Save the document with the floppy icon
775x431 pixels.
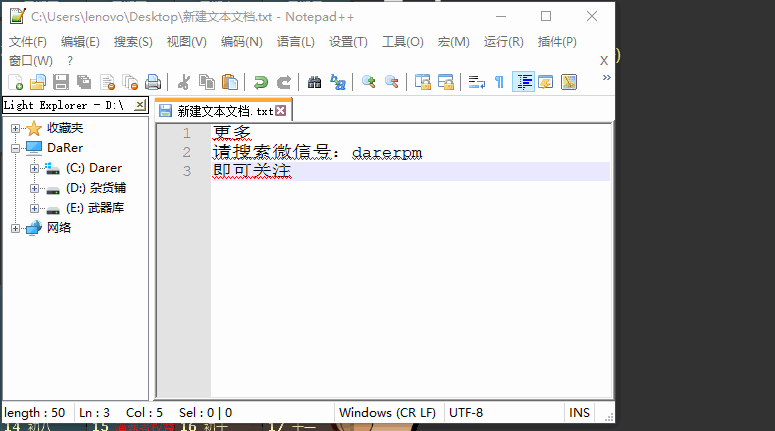point(61,82)
